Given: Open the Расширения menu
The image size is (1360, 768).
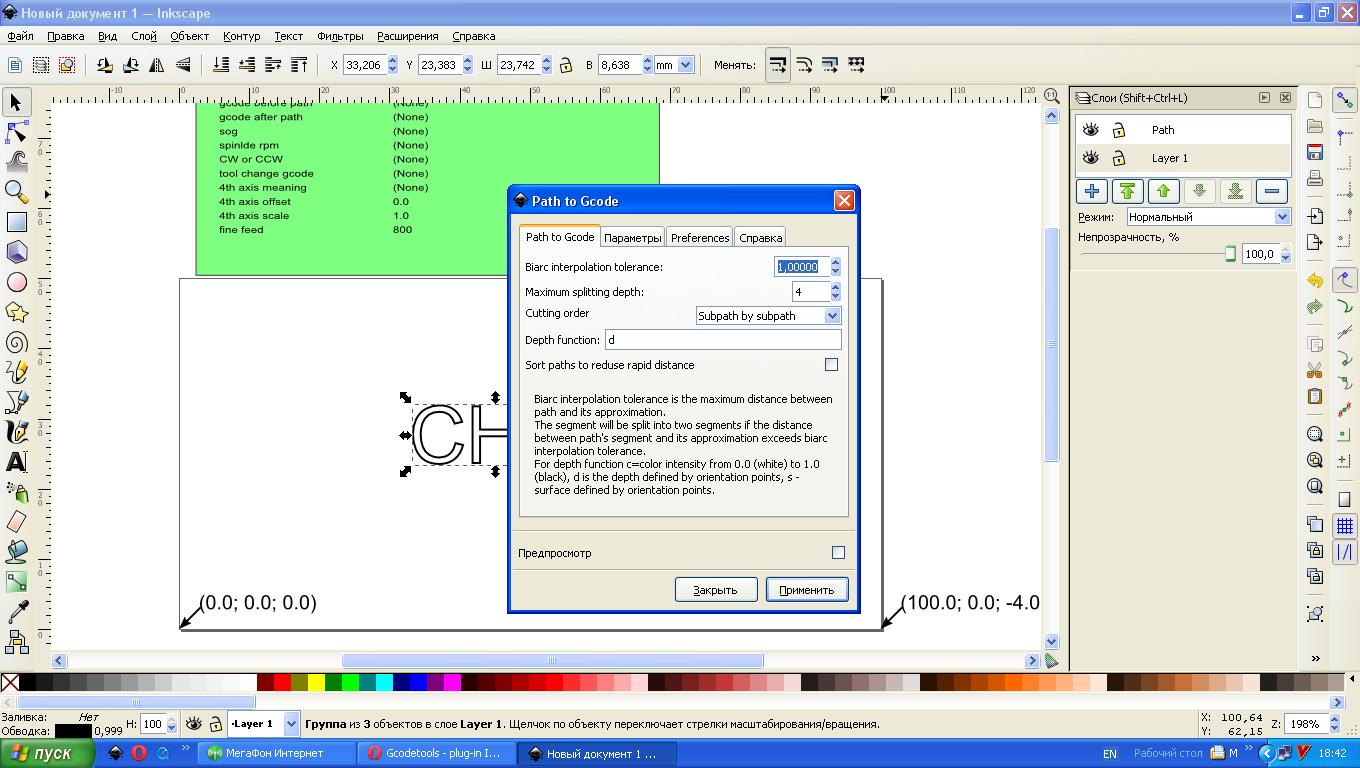Looking at the screenshot, I should coord(407,36).
